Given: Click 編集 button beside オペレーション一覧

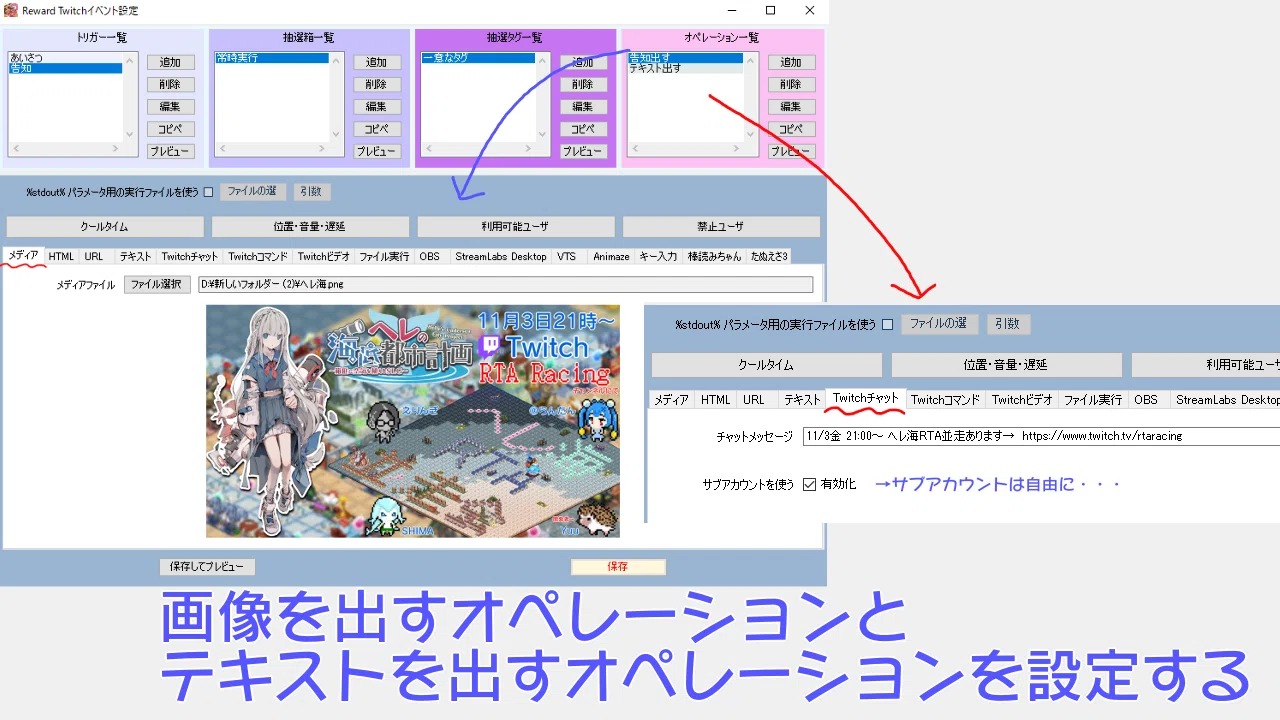Looking at the screenshot, I should click(791, 107).
